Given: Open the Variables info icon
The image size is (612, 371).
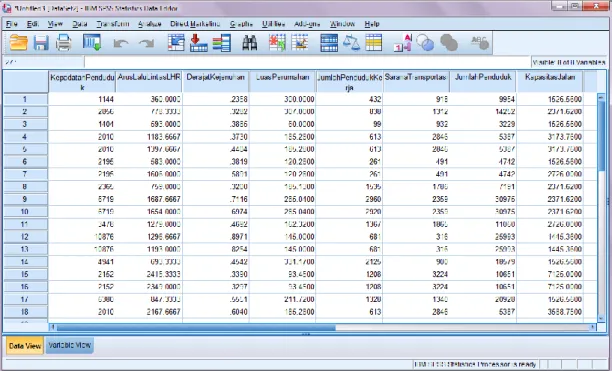Looking at the screenshot, I should (222, 43).
